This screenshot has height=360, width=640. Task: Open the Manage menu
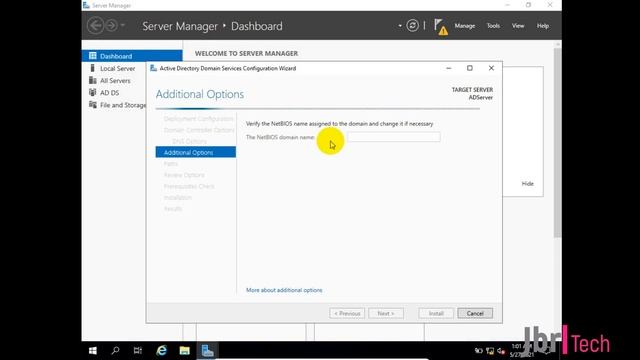point(464,26)
